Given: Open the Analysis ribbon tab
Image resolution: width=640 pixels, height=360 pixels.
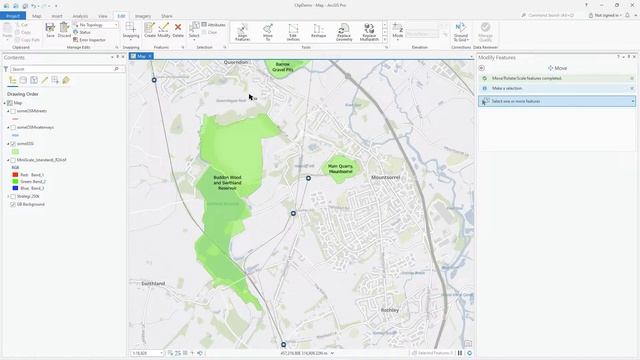Looking at the screenshot, I should click(80, 16).
